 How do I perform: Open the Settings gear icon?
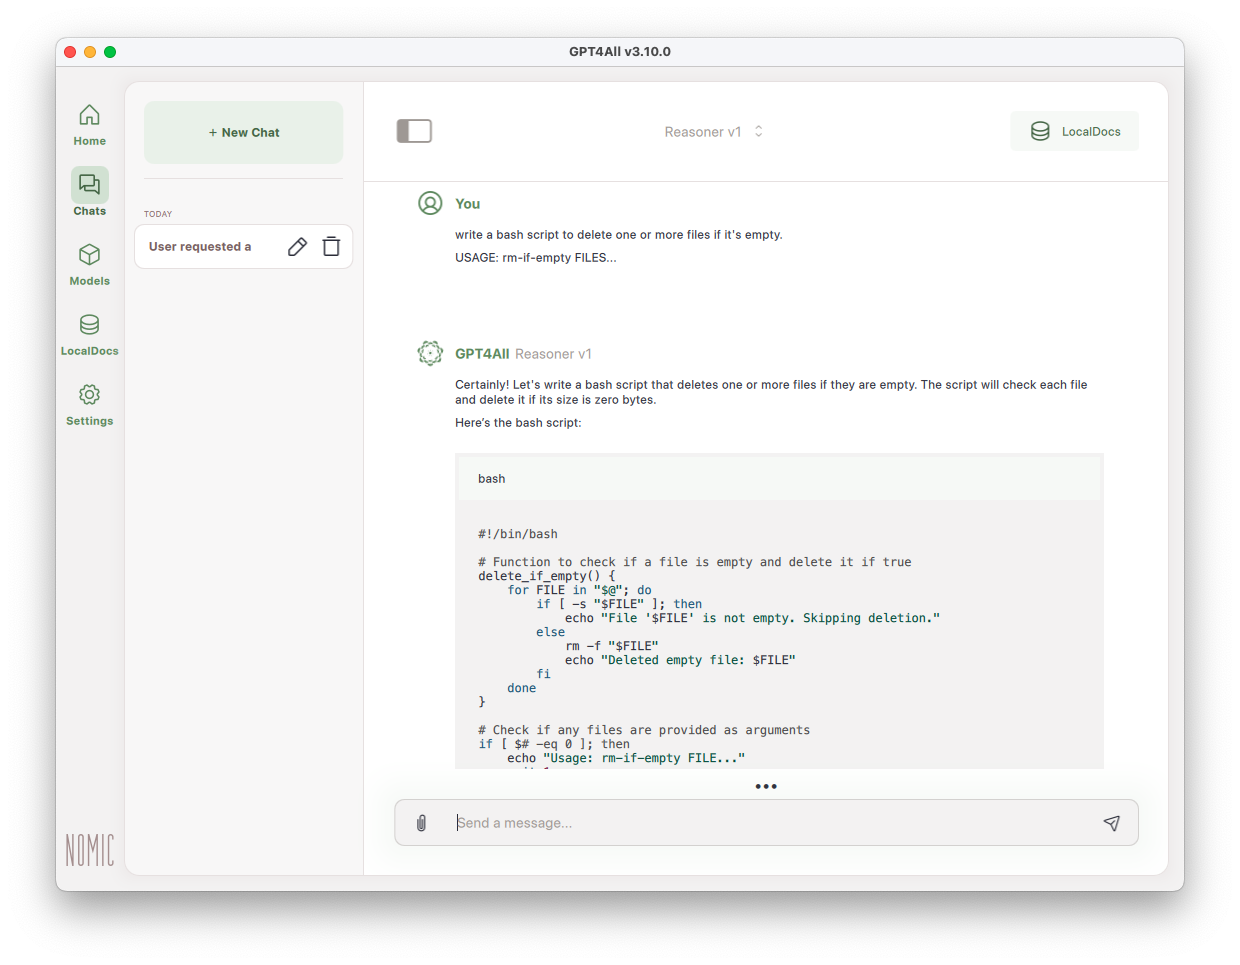click(x=89, y=395)
